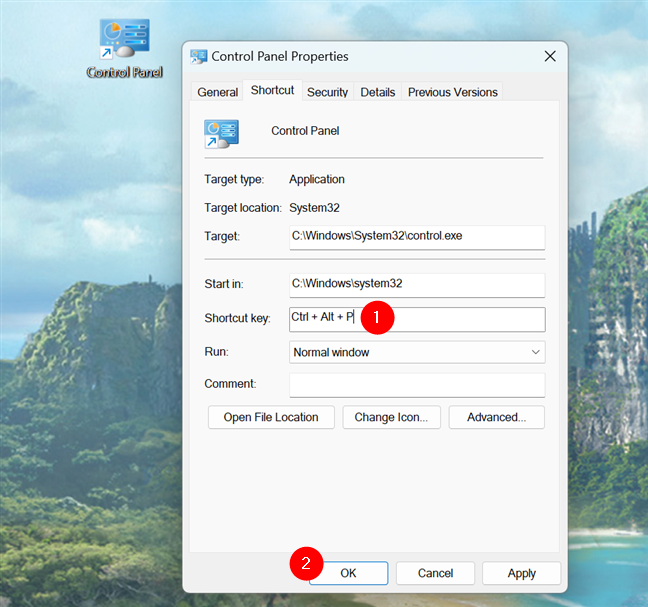Viewport: 648px width, 607px height.
Task: Open the Change Icon dialog
Action: tap(391, 417)
